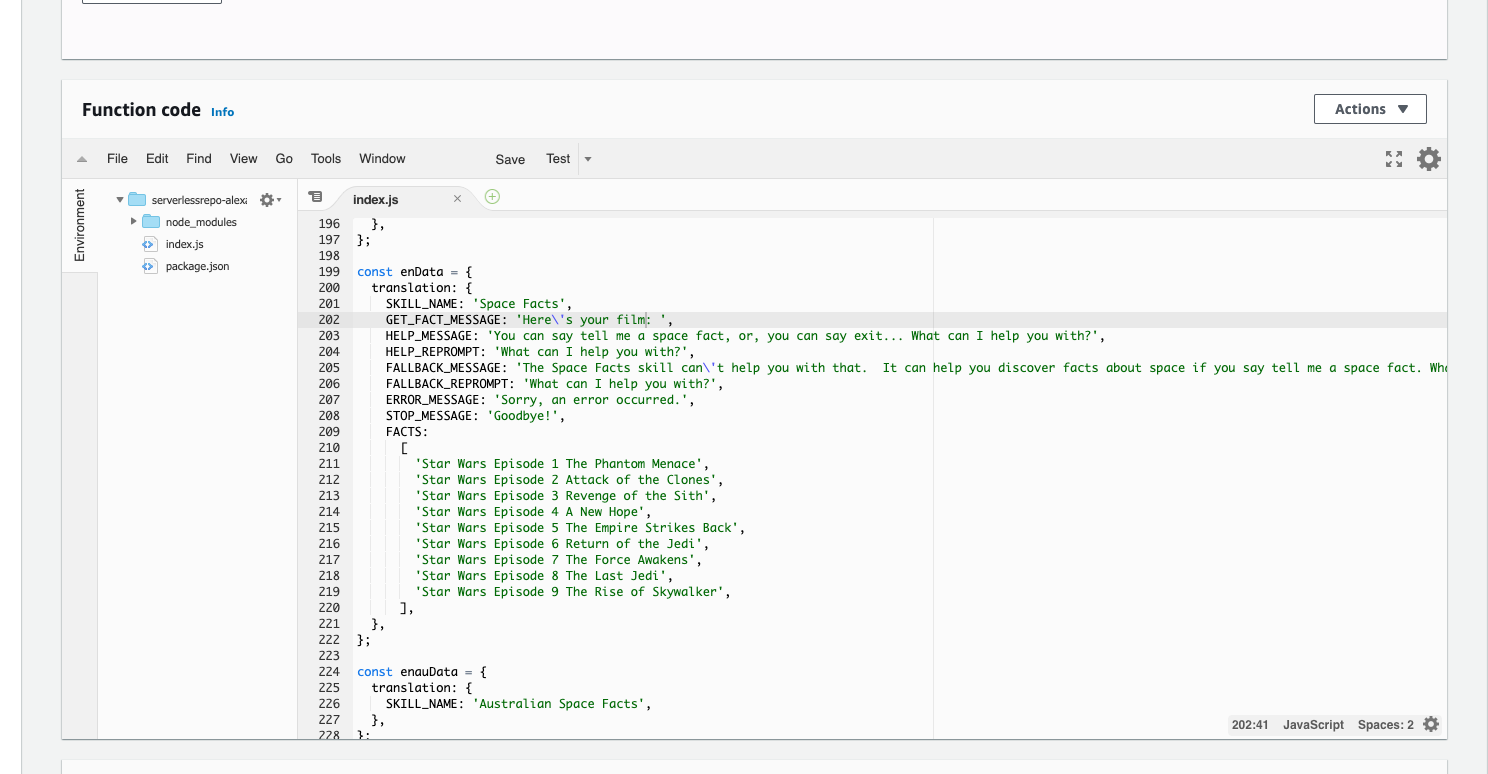Screen dimensions: 1488x774
Task: Open status bar settings gear icon
Action: [x=1431, y=724]
